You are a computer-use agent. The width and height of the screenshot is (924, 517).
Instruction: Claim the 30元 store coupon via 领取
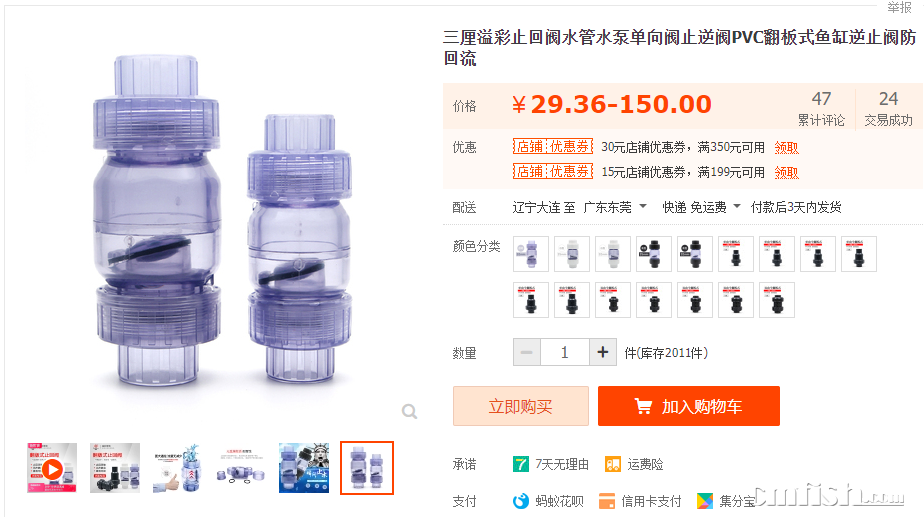click(x=786, y=147)
